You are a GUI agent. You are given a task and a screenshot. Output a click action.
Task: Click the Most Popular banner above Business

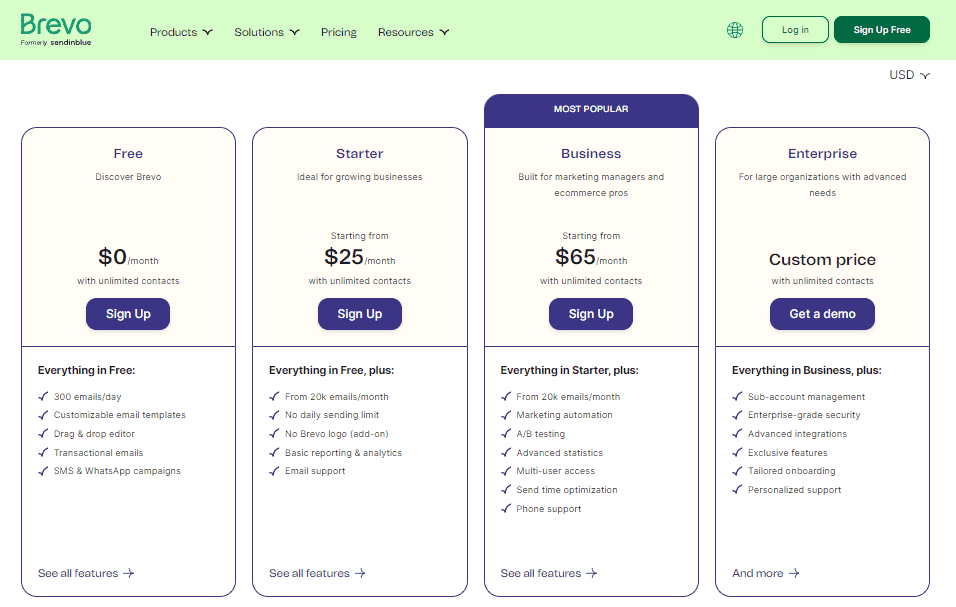click(x=591, y=110)
